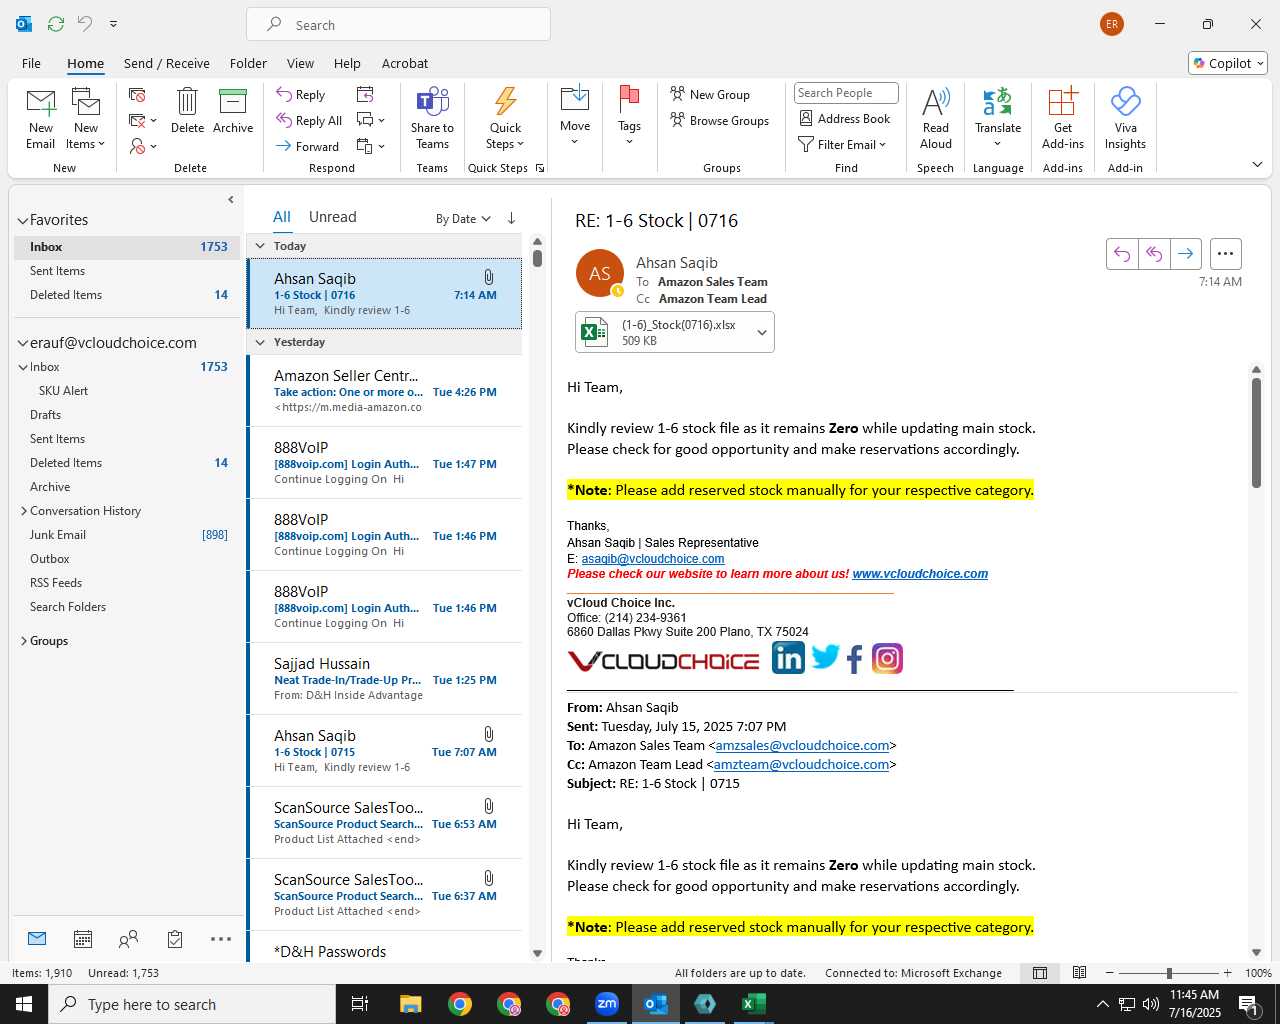Open the Junk Email folder
Viewport: 1280px width, 1024px height.
pyautogui.click(x=58, y=535)
